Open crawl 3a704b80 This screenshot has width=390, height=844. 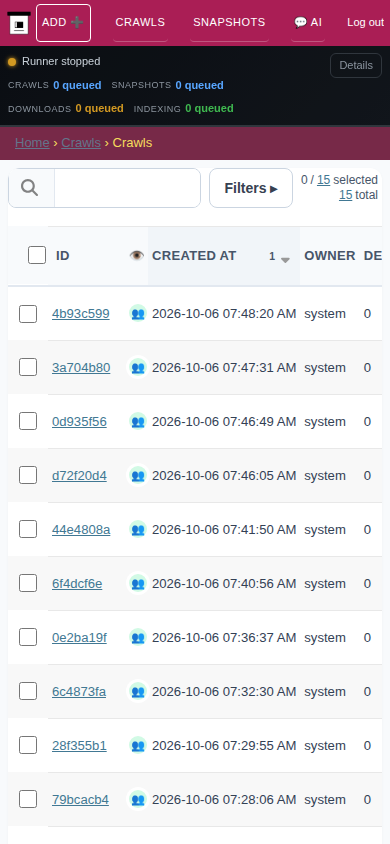[81, 368]
